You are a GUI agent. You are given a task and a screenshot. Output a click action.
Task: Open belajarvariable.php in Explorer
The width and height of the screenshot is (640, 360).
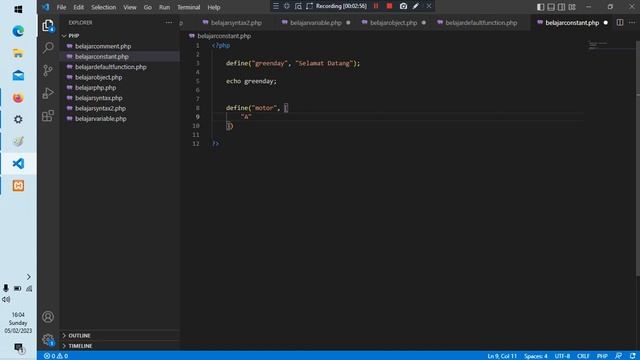click(x=101, y=119)
